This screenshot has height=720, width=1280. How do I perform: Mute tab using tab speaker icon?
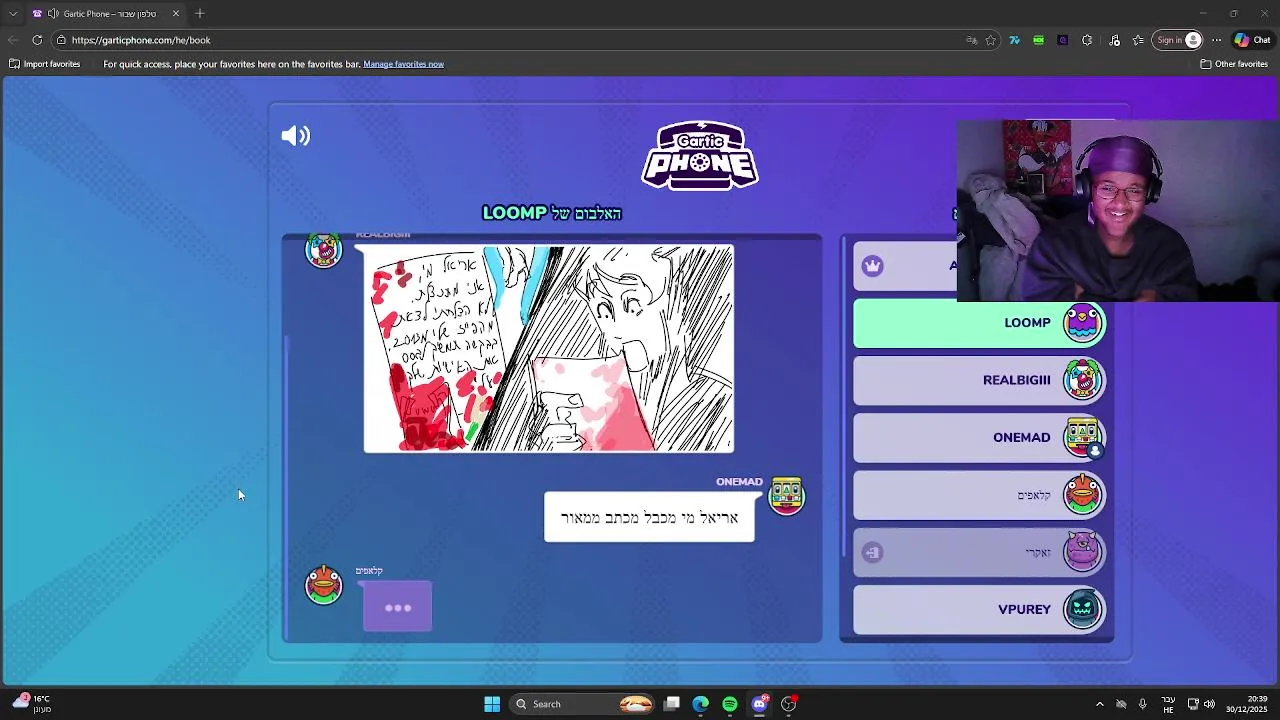[x=52, y=14]
